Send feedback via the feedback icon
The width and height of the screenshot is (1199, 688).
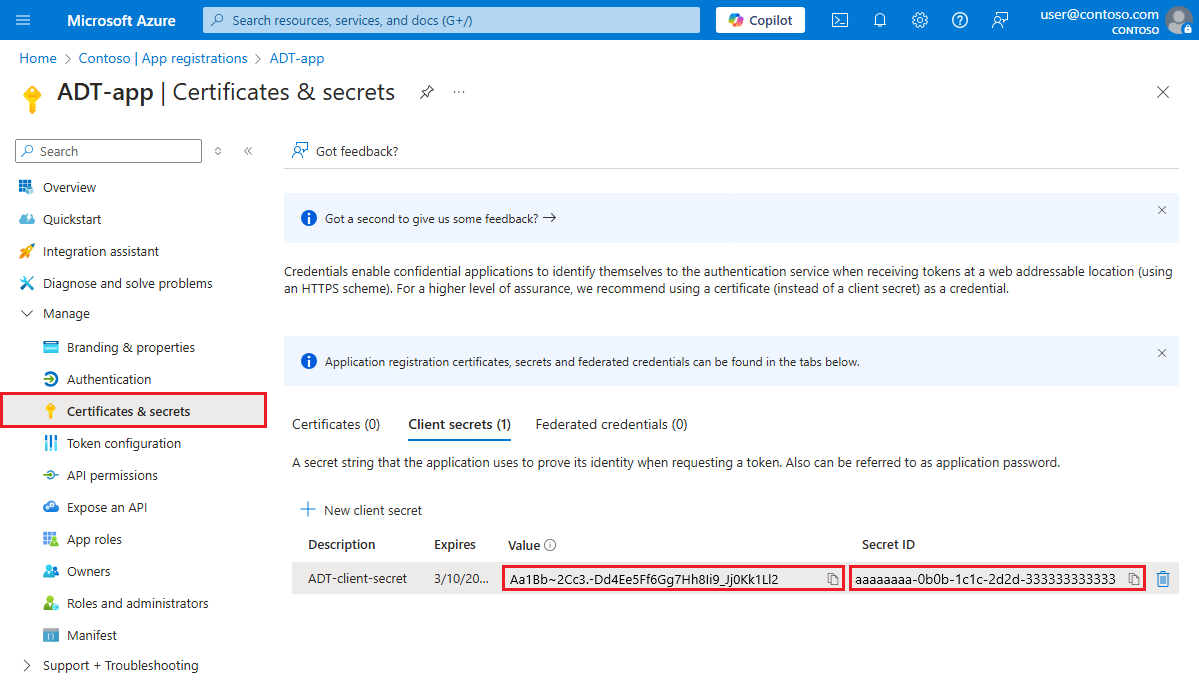click(x=999, y=19)
